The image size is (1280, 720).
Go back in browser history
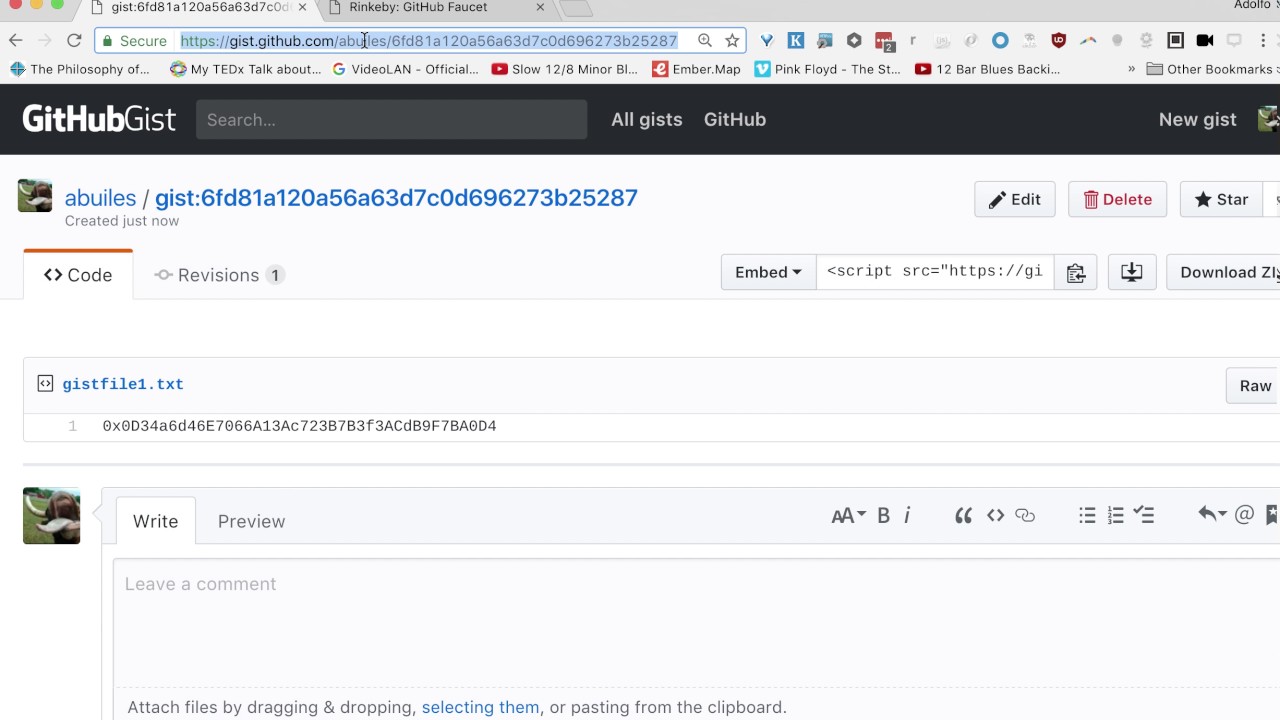(15, 40)
